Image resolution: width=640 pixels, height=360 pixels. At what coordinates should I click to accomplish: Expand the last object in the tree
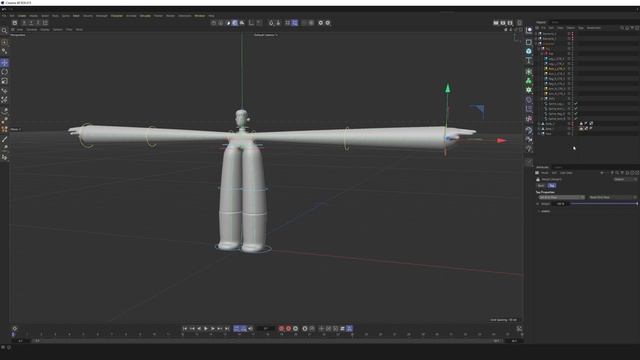click(539, 133)
